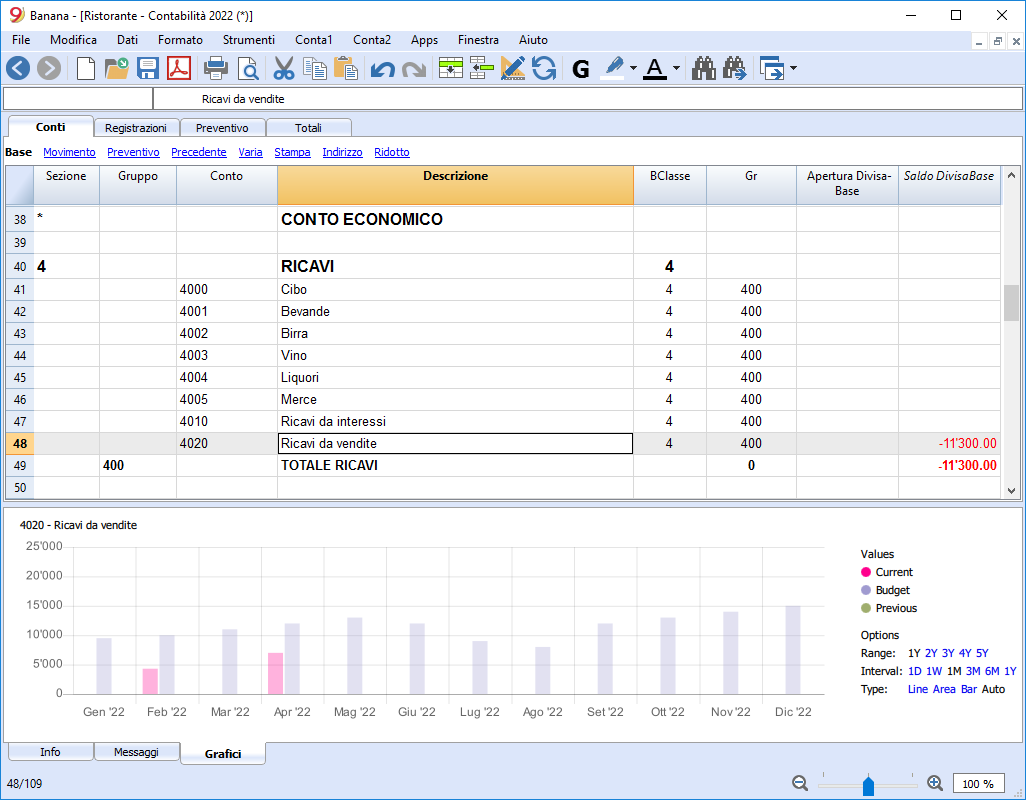
Task: Click the formula bar with Ricavi da vendite
Action: (x=588, y=99)
